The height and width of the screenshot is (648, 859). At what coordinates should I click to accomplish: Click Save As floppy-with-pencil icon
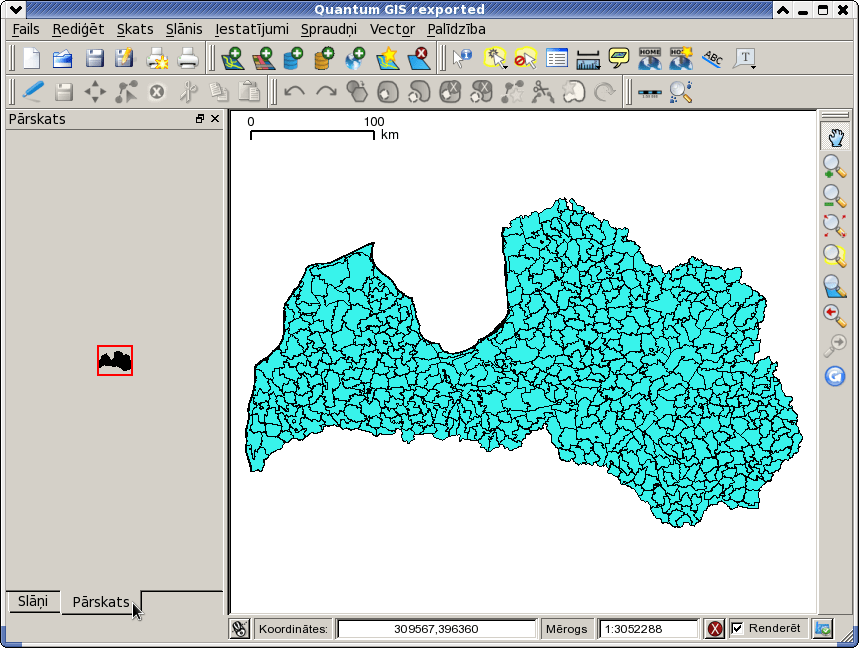click(124, 59)
